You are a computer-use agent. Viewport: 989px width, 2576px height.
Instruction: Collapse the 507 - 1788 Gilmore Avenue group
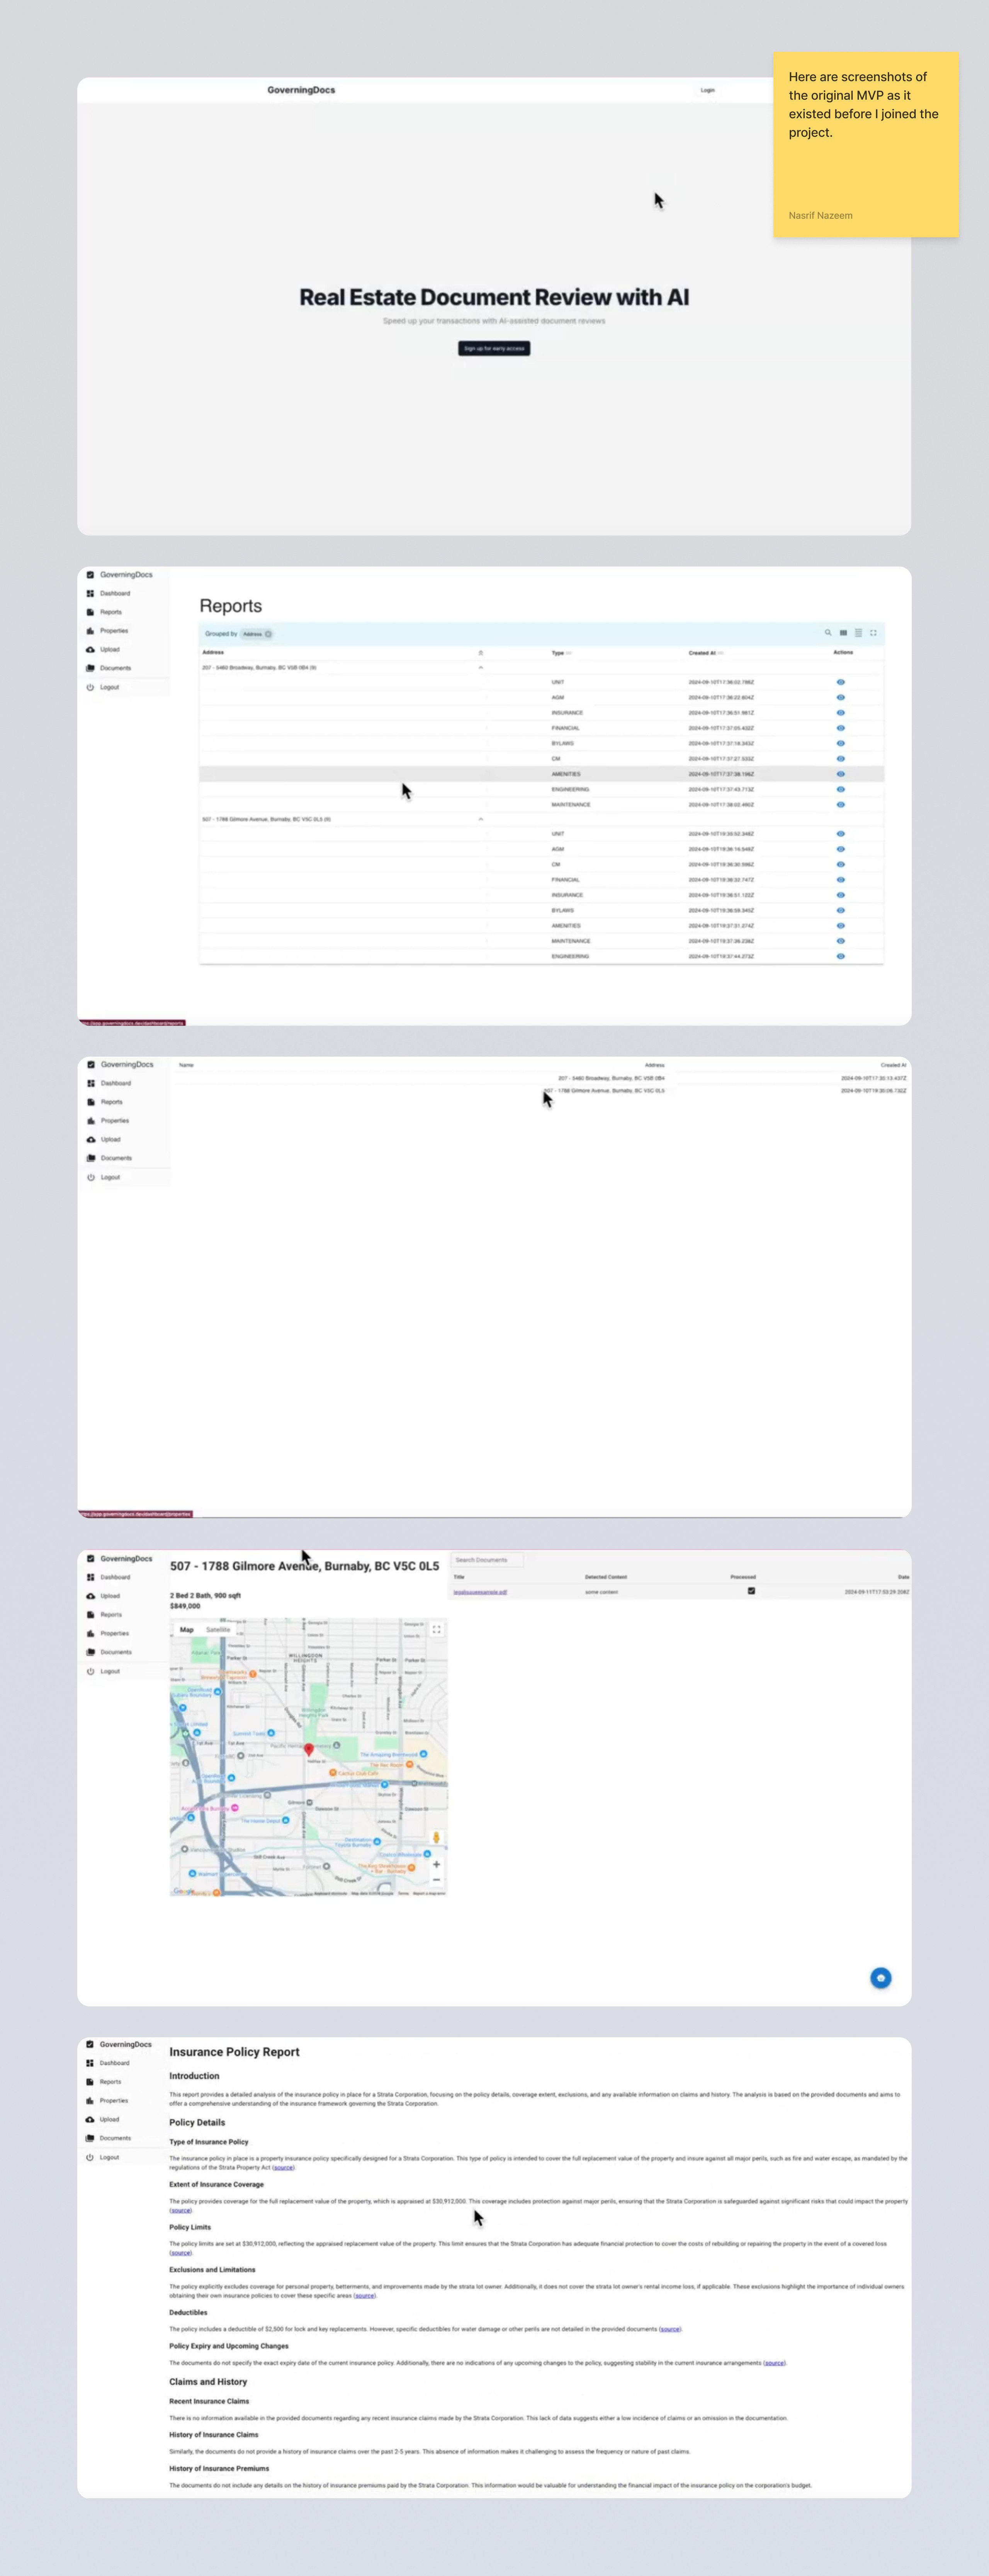pos(481,819)
